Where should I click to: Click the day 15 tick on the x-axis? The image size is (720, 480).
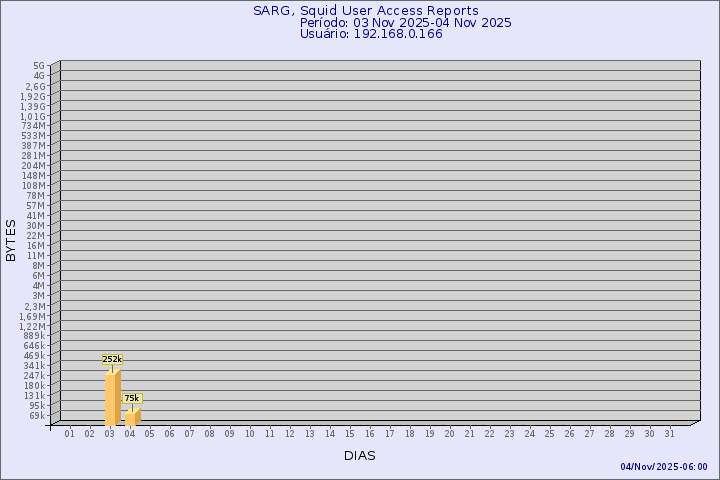coord(350,433)
